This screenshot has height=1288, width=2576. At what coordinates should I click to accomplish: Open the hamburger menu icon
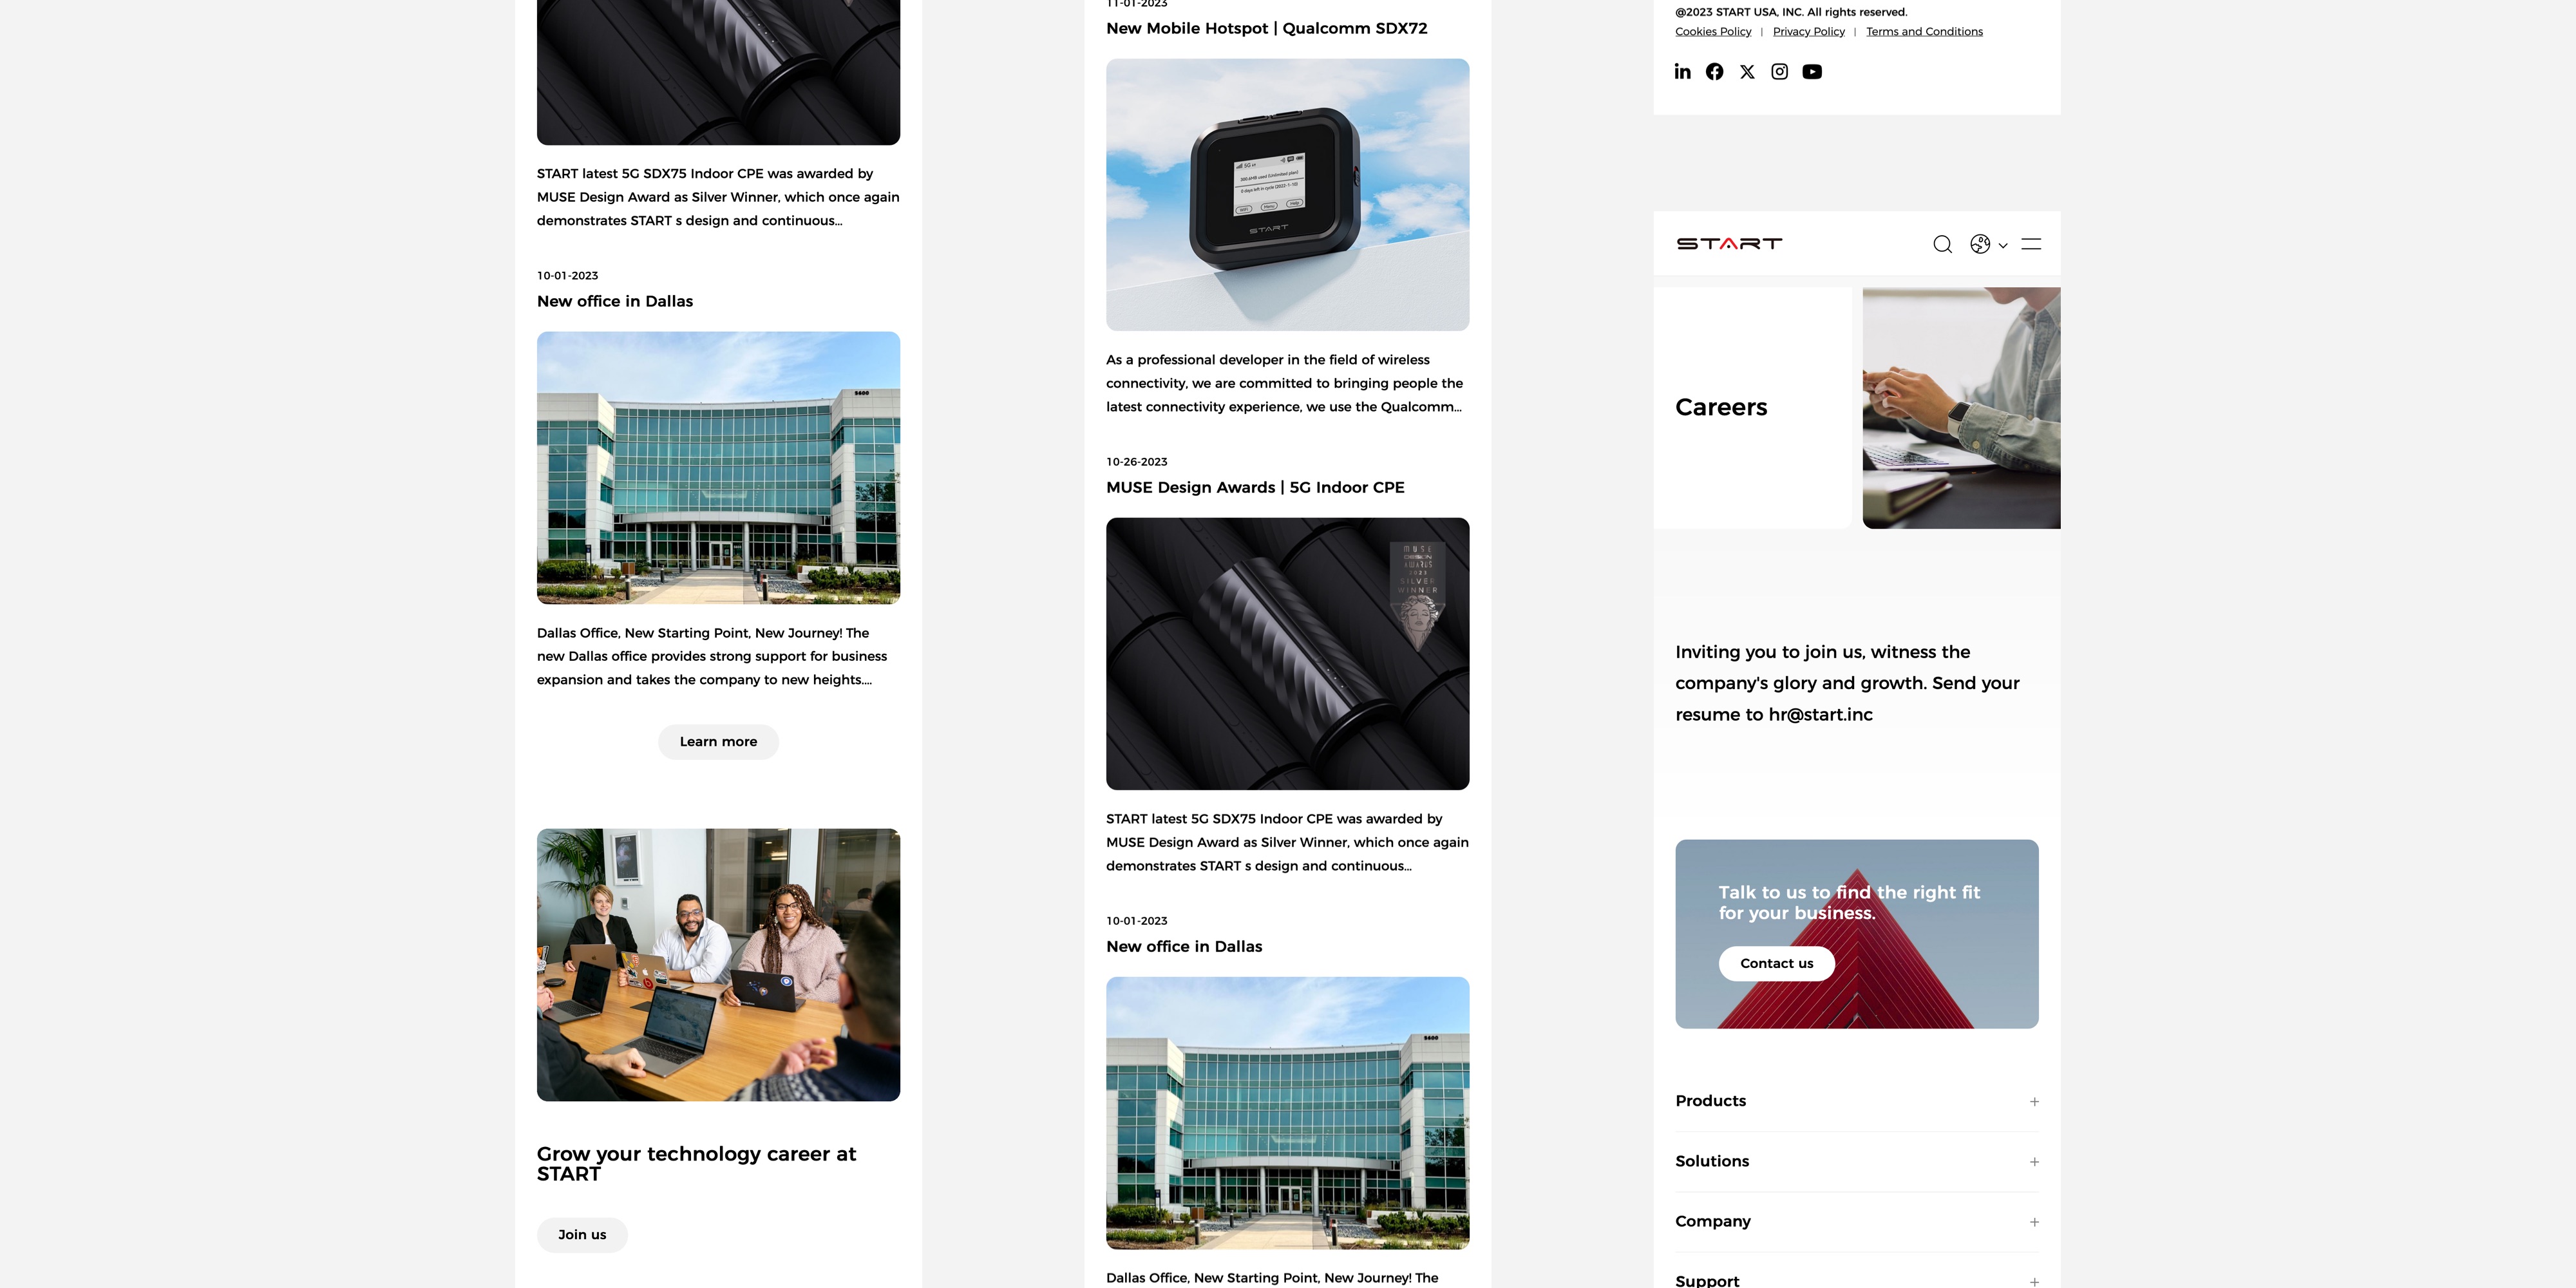pos(2031,243)
